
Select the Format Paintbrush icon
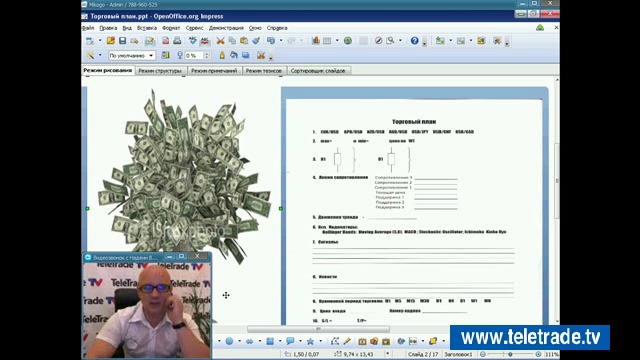coord(256,40)
